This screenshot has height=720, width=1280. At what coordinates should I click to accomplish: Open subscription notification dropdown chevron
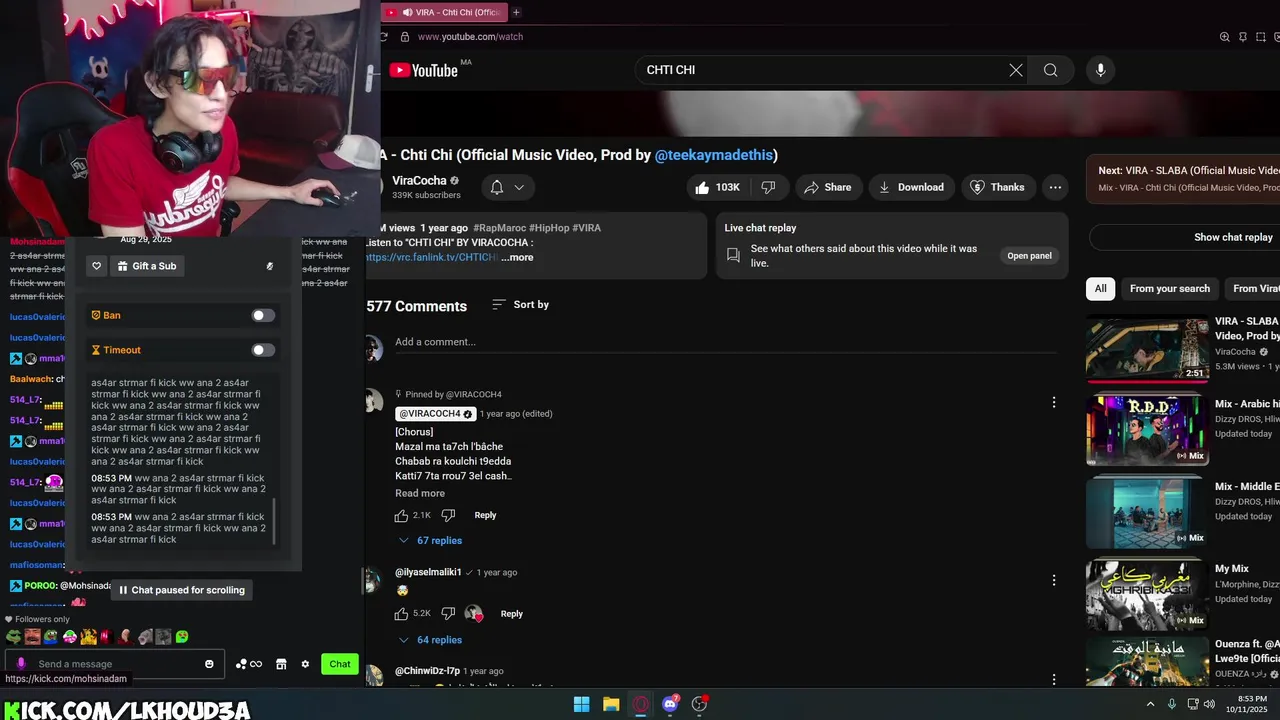pyautogui.click(x=519, y=187)
